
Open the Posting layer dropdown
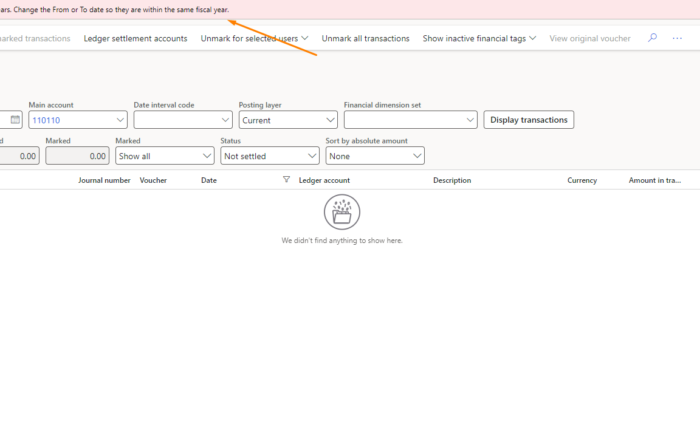click(330, 120)
